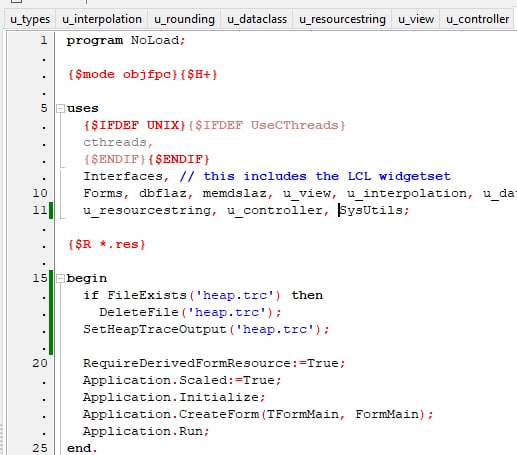The height and width of the screenshot is (455, 517).
Task: Click 'dbflaz' in the uses list
Action: tap(163, 193)
